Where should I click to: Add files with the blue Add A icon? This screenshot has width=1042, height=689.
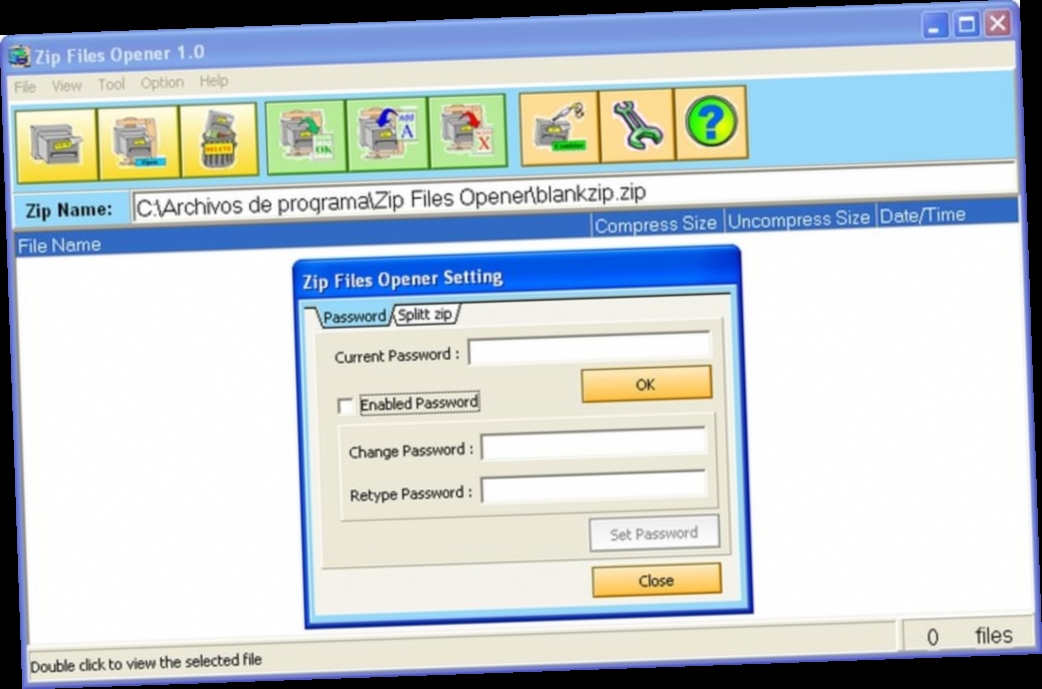(388, 132)
